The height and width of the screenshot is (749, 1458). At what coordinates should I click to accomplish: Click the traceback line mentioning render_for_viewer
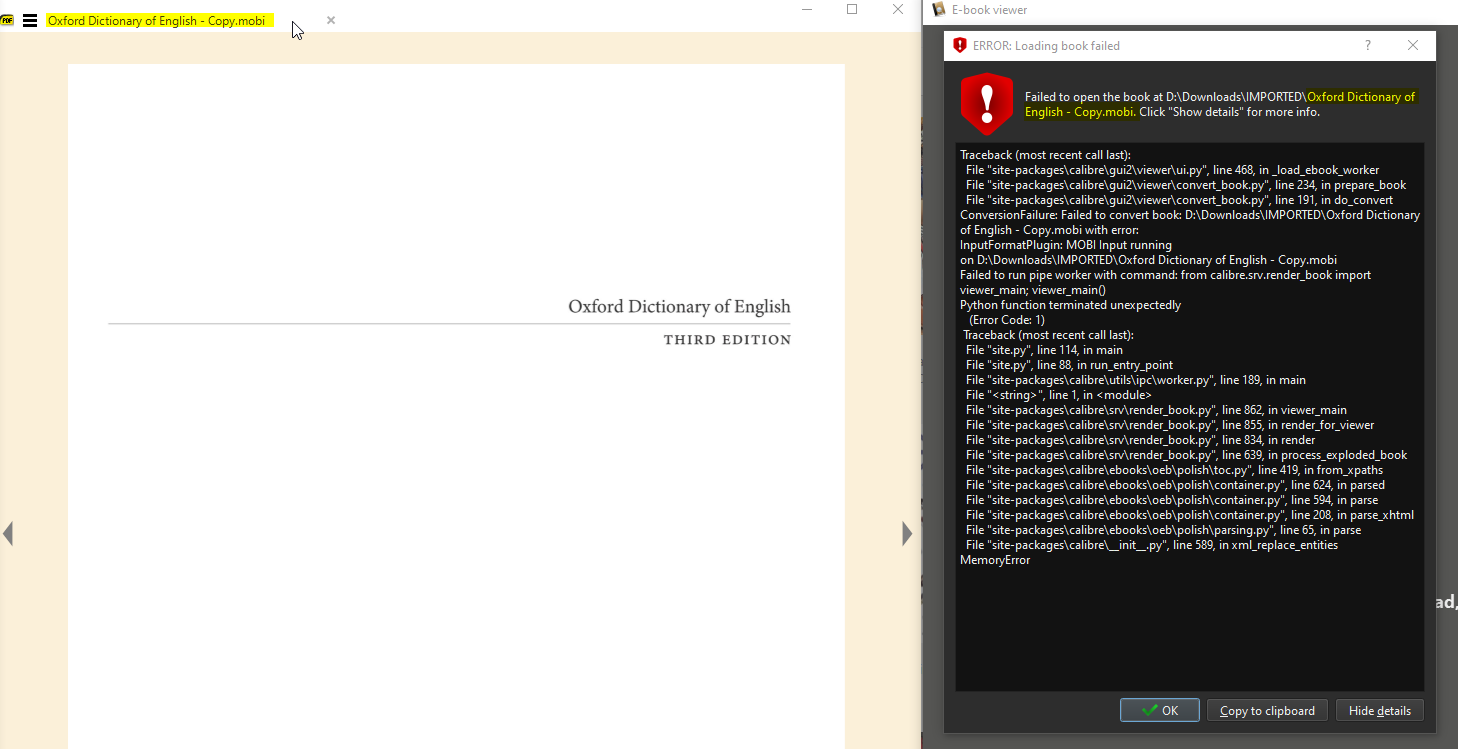(x=1170, y=425)
